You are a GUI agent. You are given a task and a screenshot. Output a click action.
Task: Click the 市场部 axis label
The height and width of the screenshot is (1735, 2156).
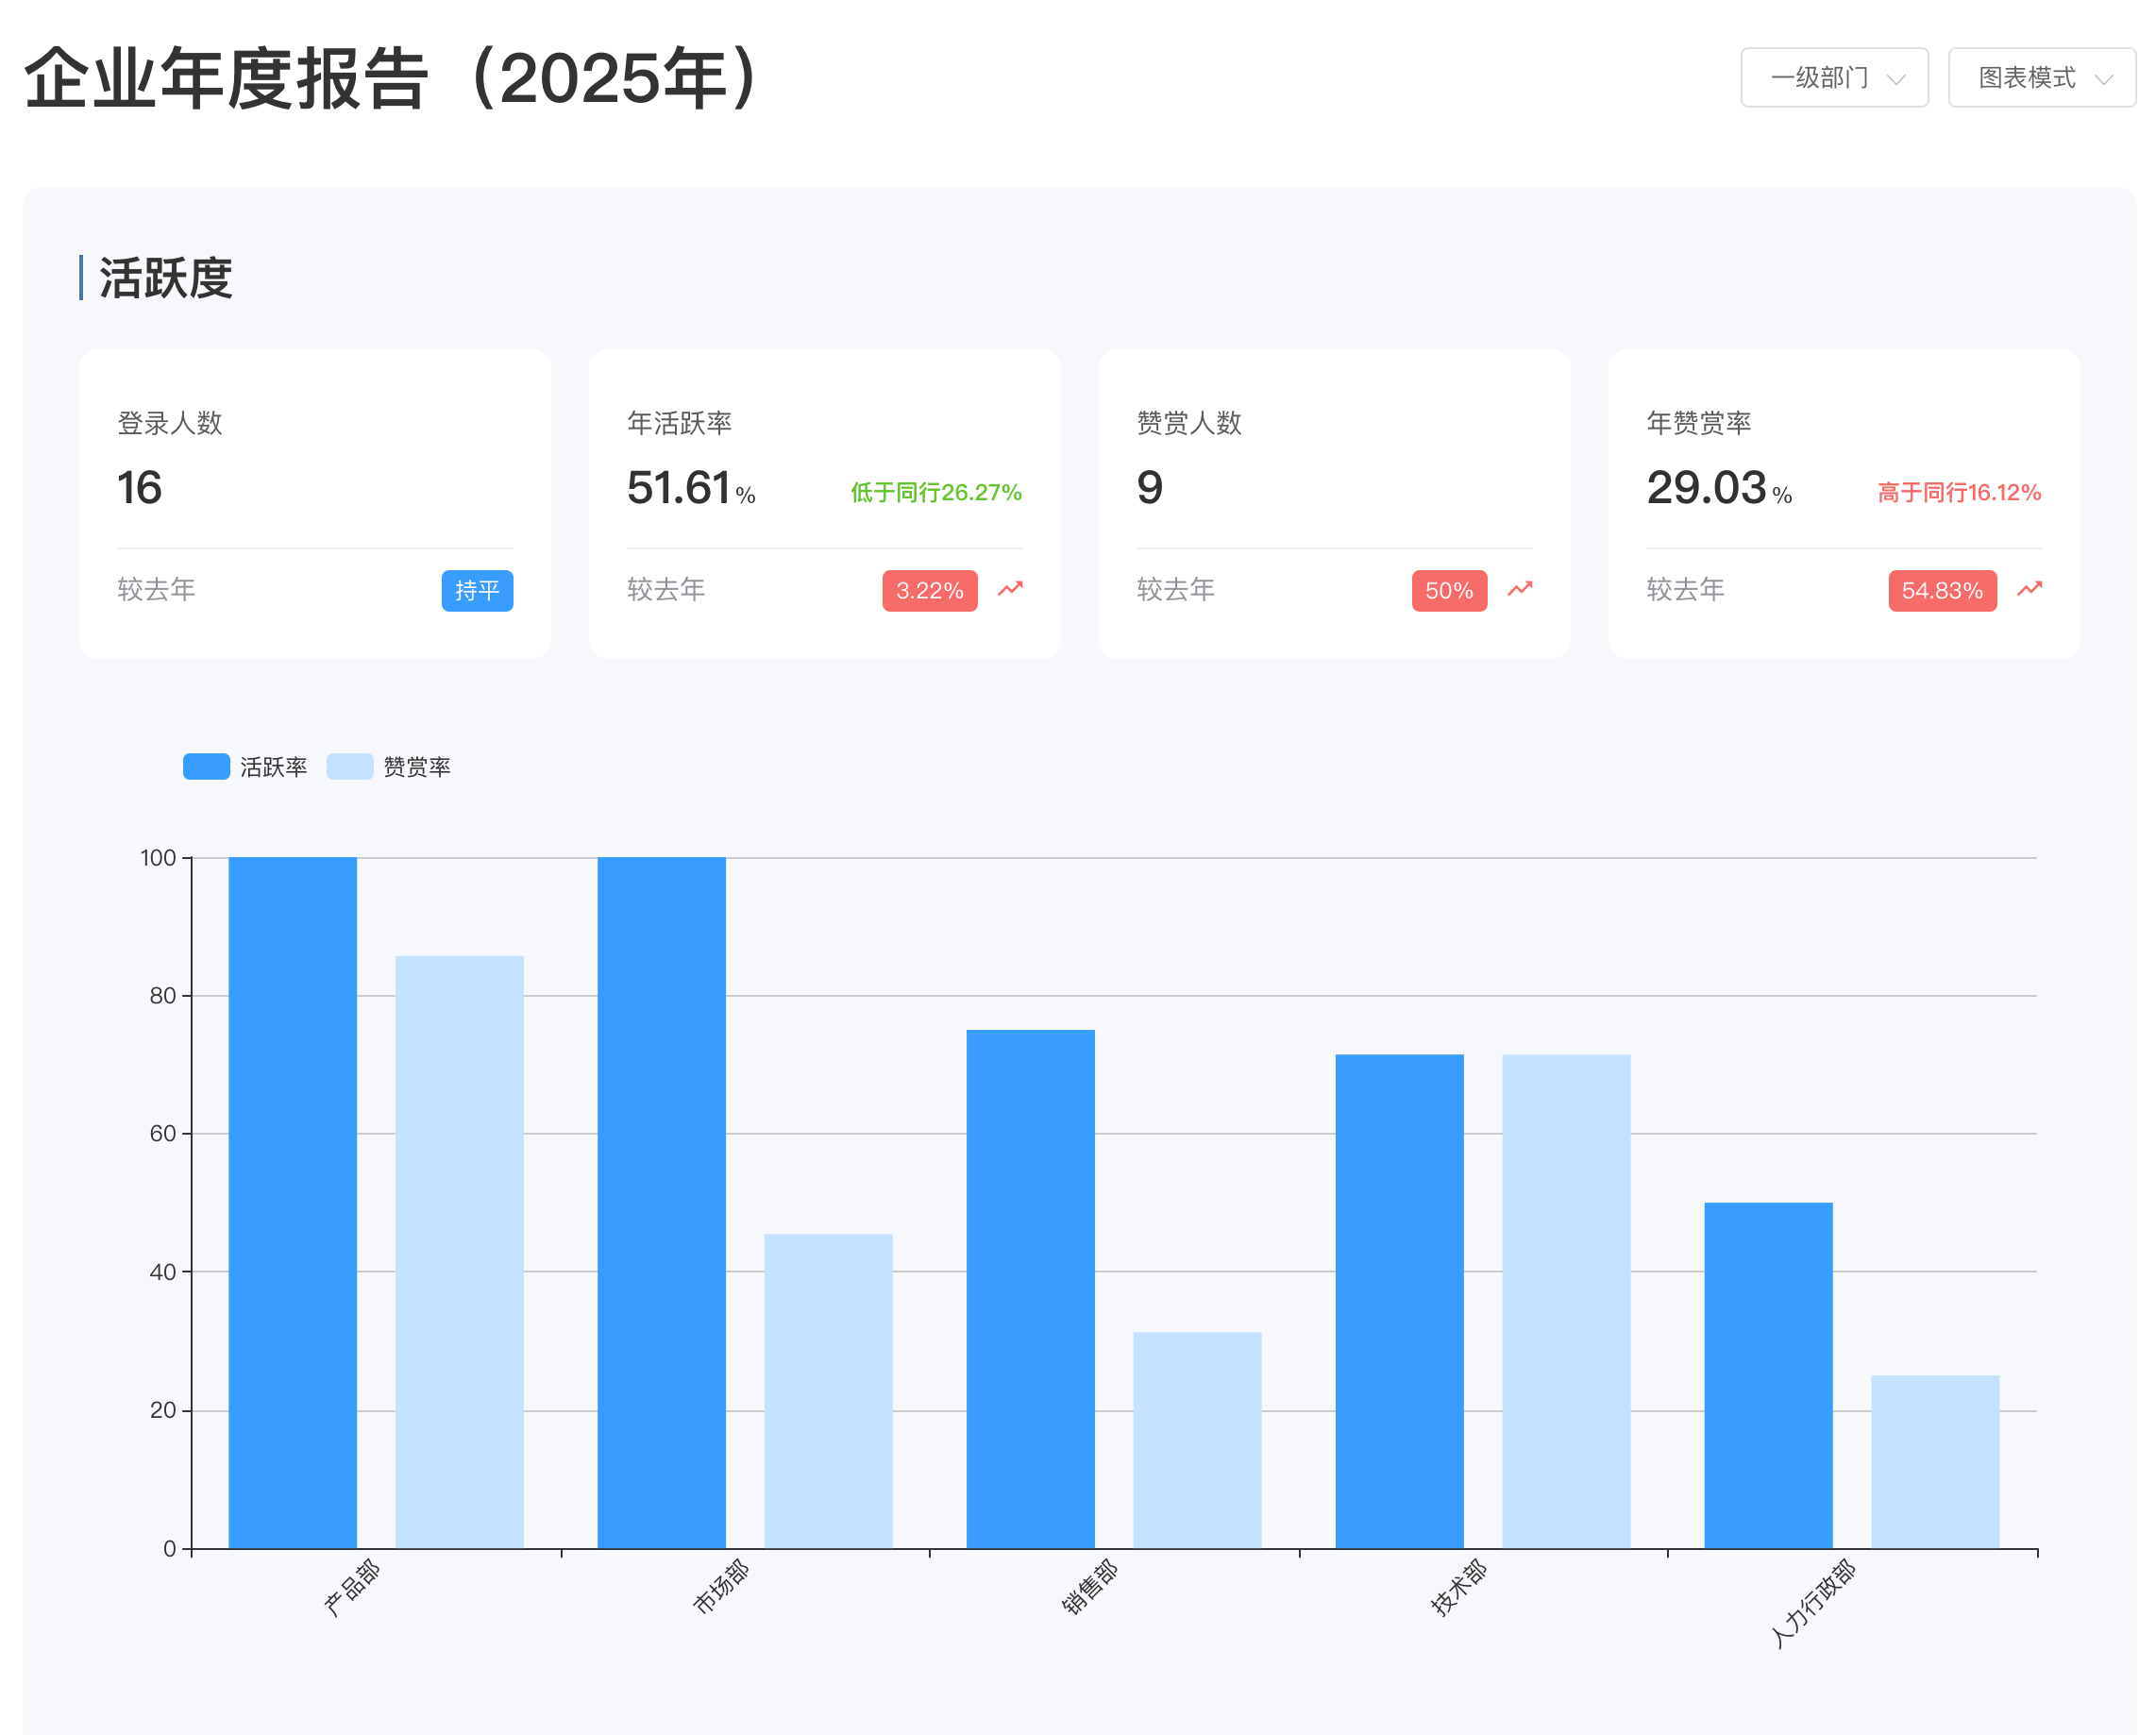[x=721, y=1588]
